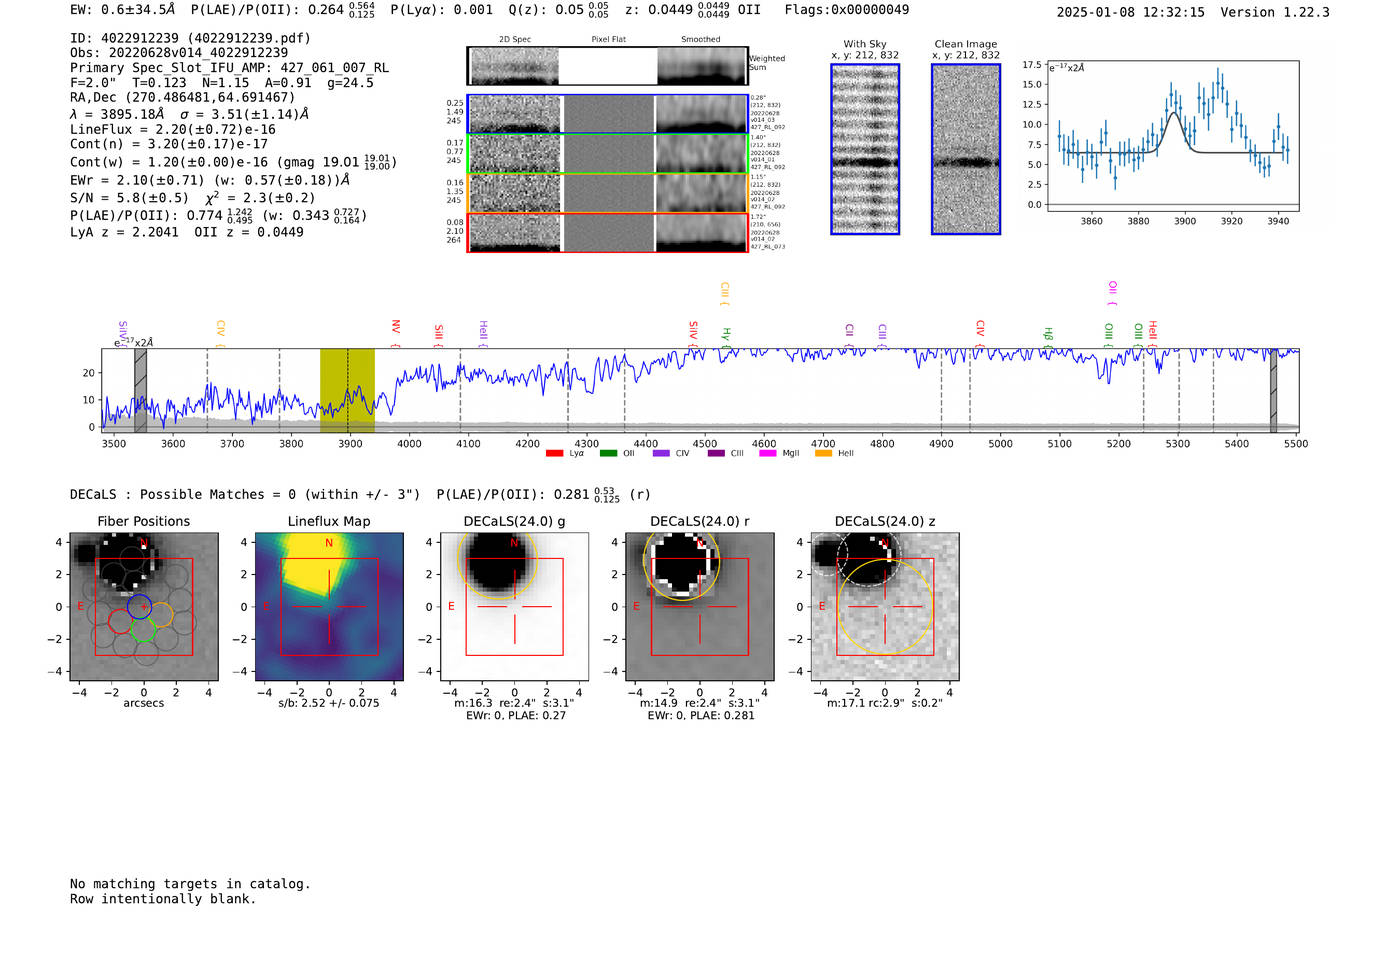This screenshot has height=953, width=1400.
Task: Click the 'EWr: 0, PLAE: 0.281' caption
Action: tap(700, 715)
